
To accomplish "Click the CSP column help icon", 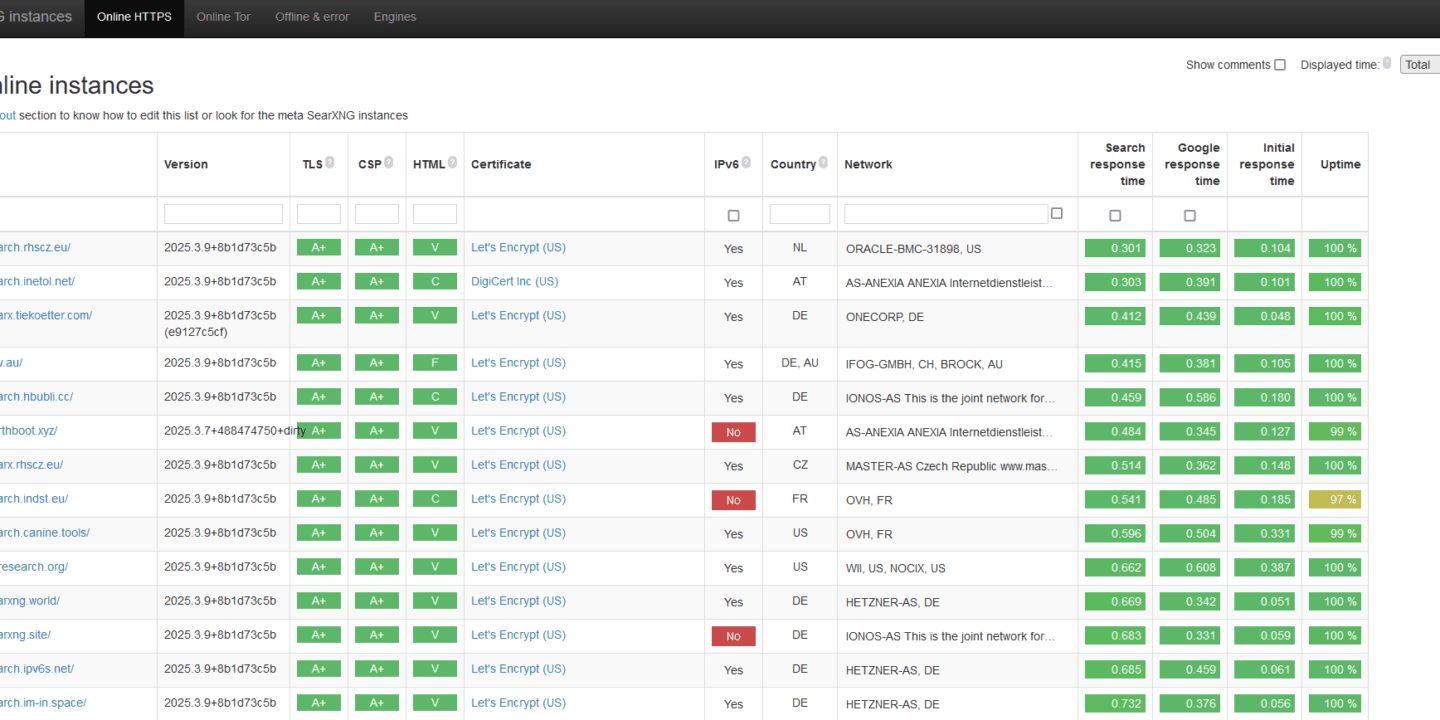I will point(388,162).
